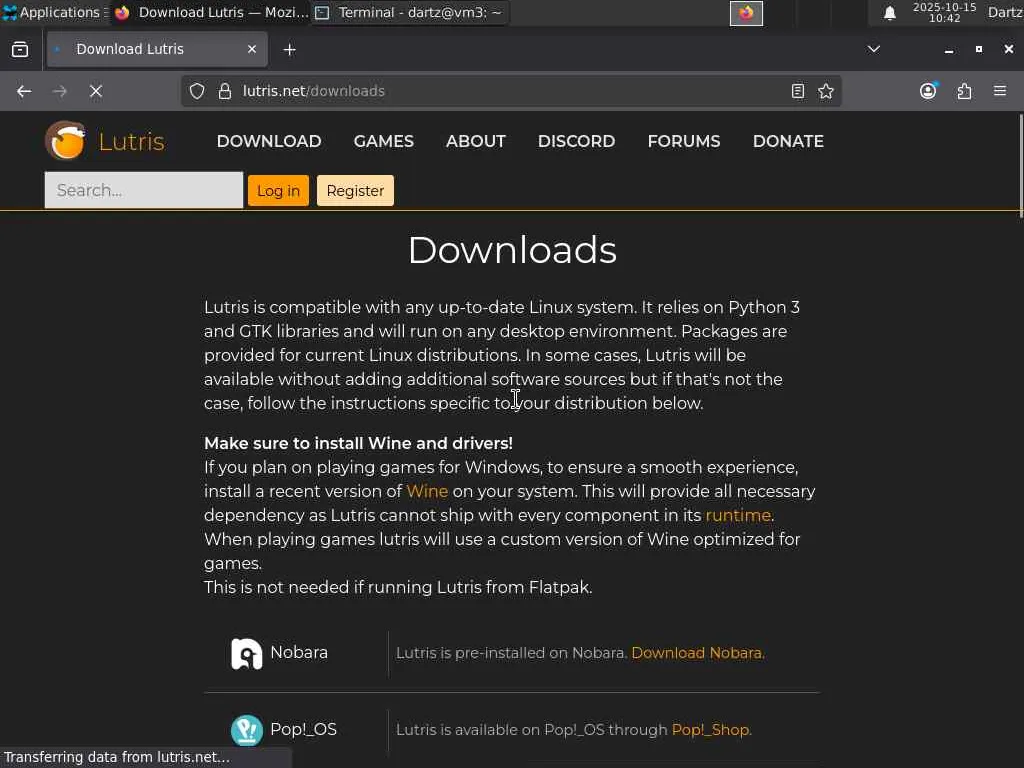1024x768 pixels.
Task: Open the notification bell in system panel
Action: [x=889, y=13]
